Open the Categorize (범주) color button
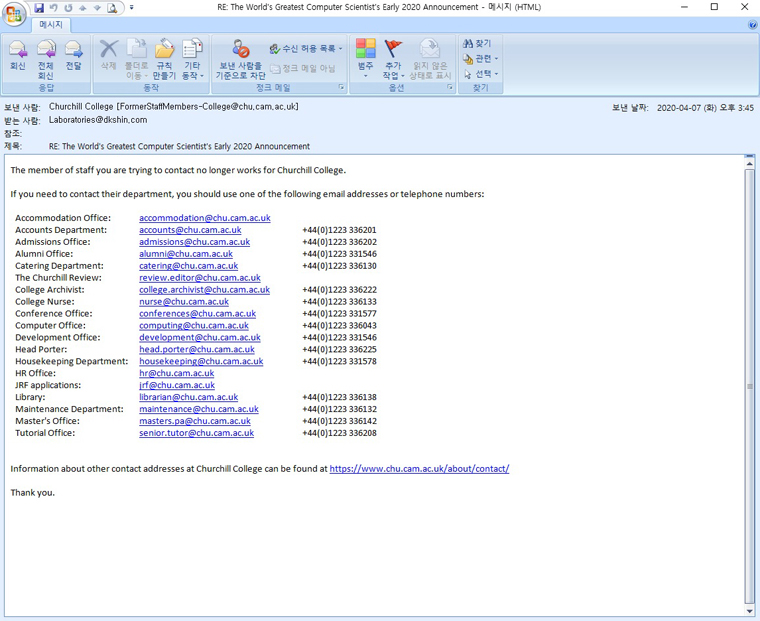 (x=365, y=58)
